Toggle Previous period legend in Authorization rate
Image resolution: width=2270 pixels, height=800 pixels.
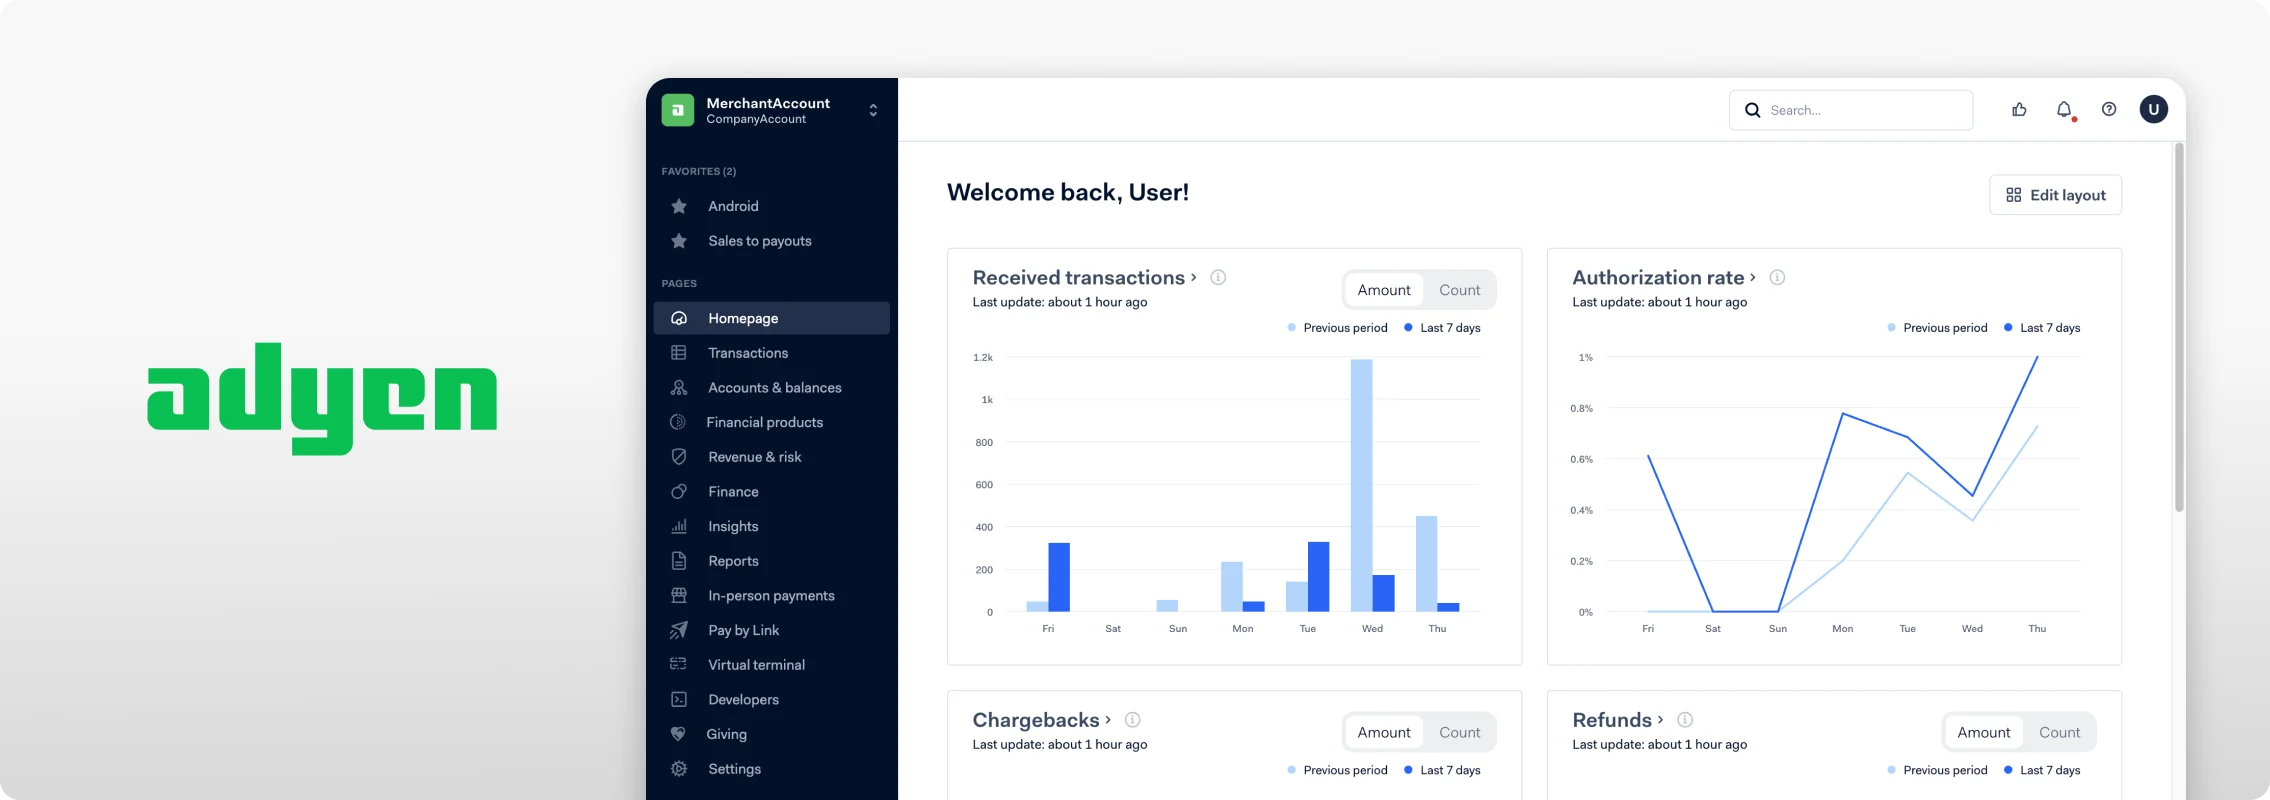pos(1938,328)
